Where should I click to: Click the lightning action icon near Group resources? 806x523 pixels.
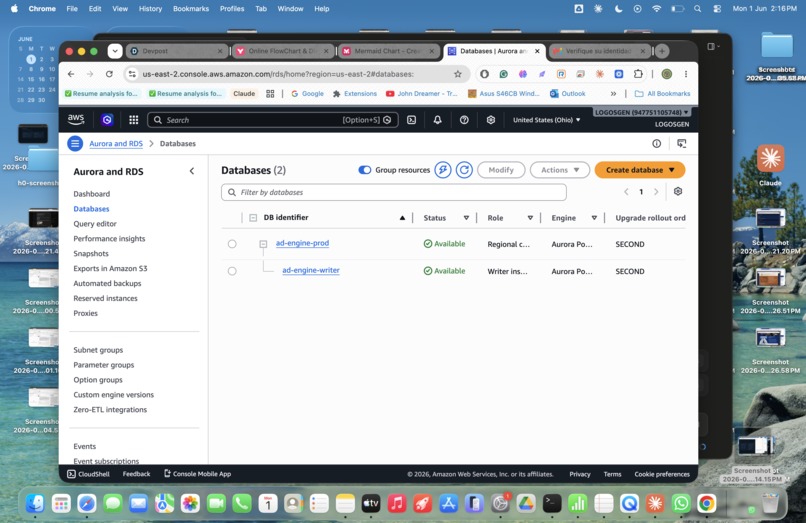click(x=443, y=170)
